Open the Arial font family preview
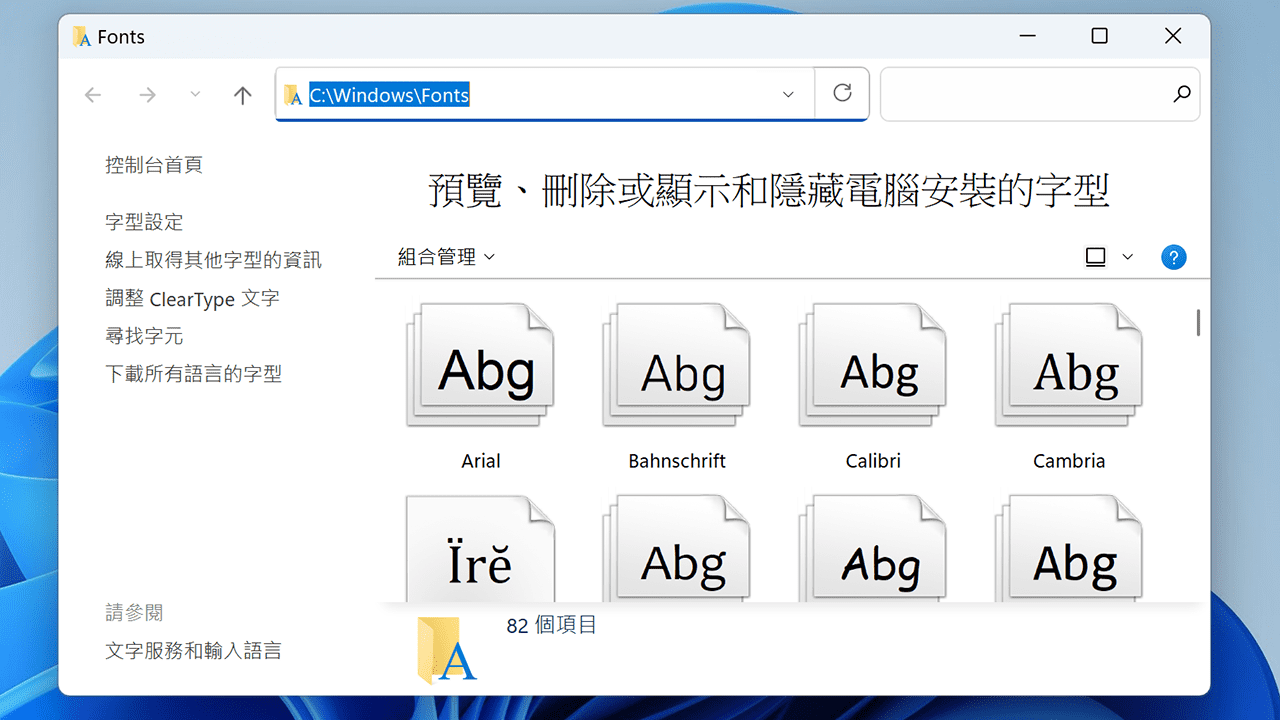The image size is (1280, 720). (480, 363)
